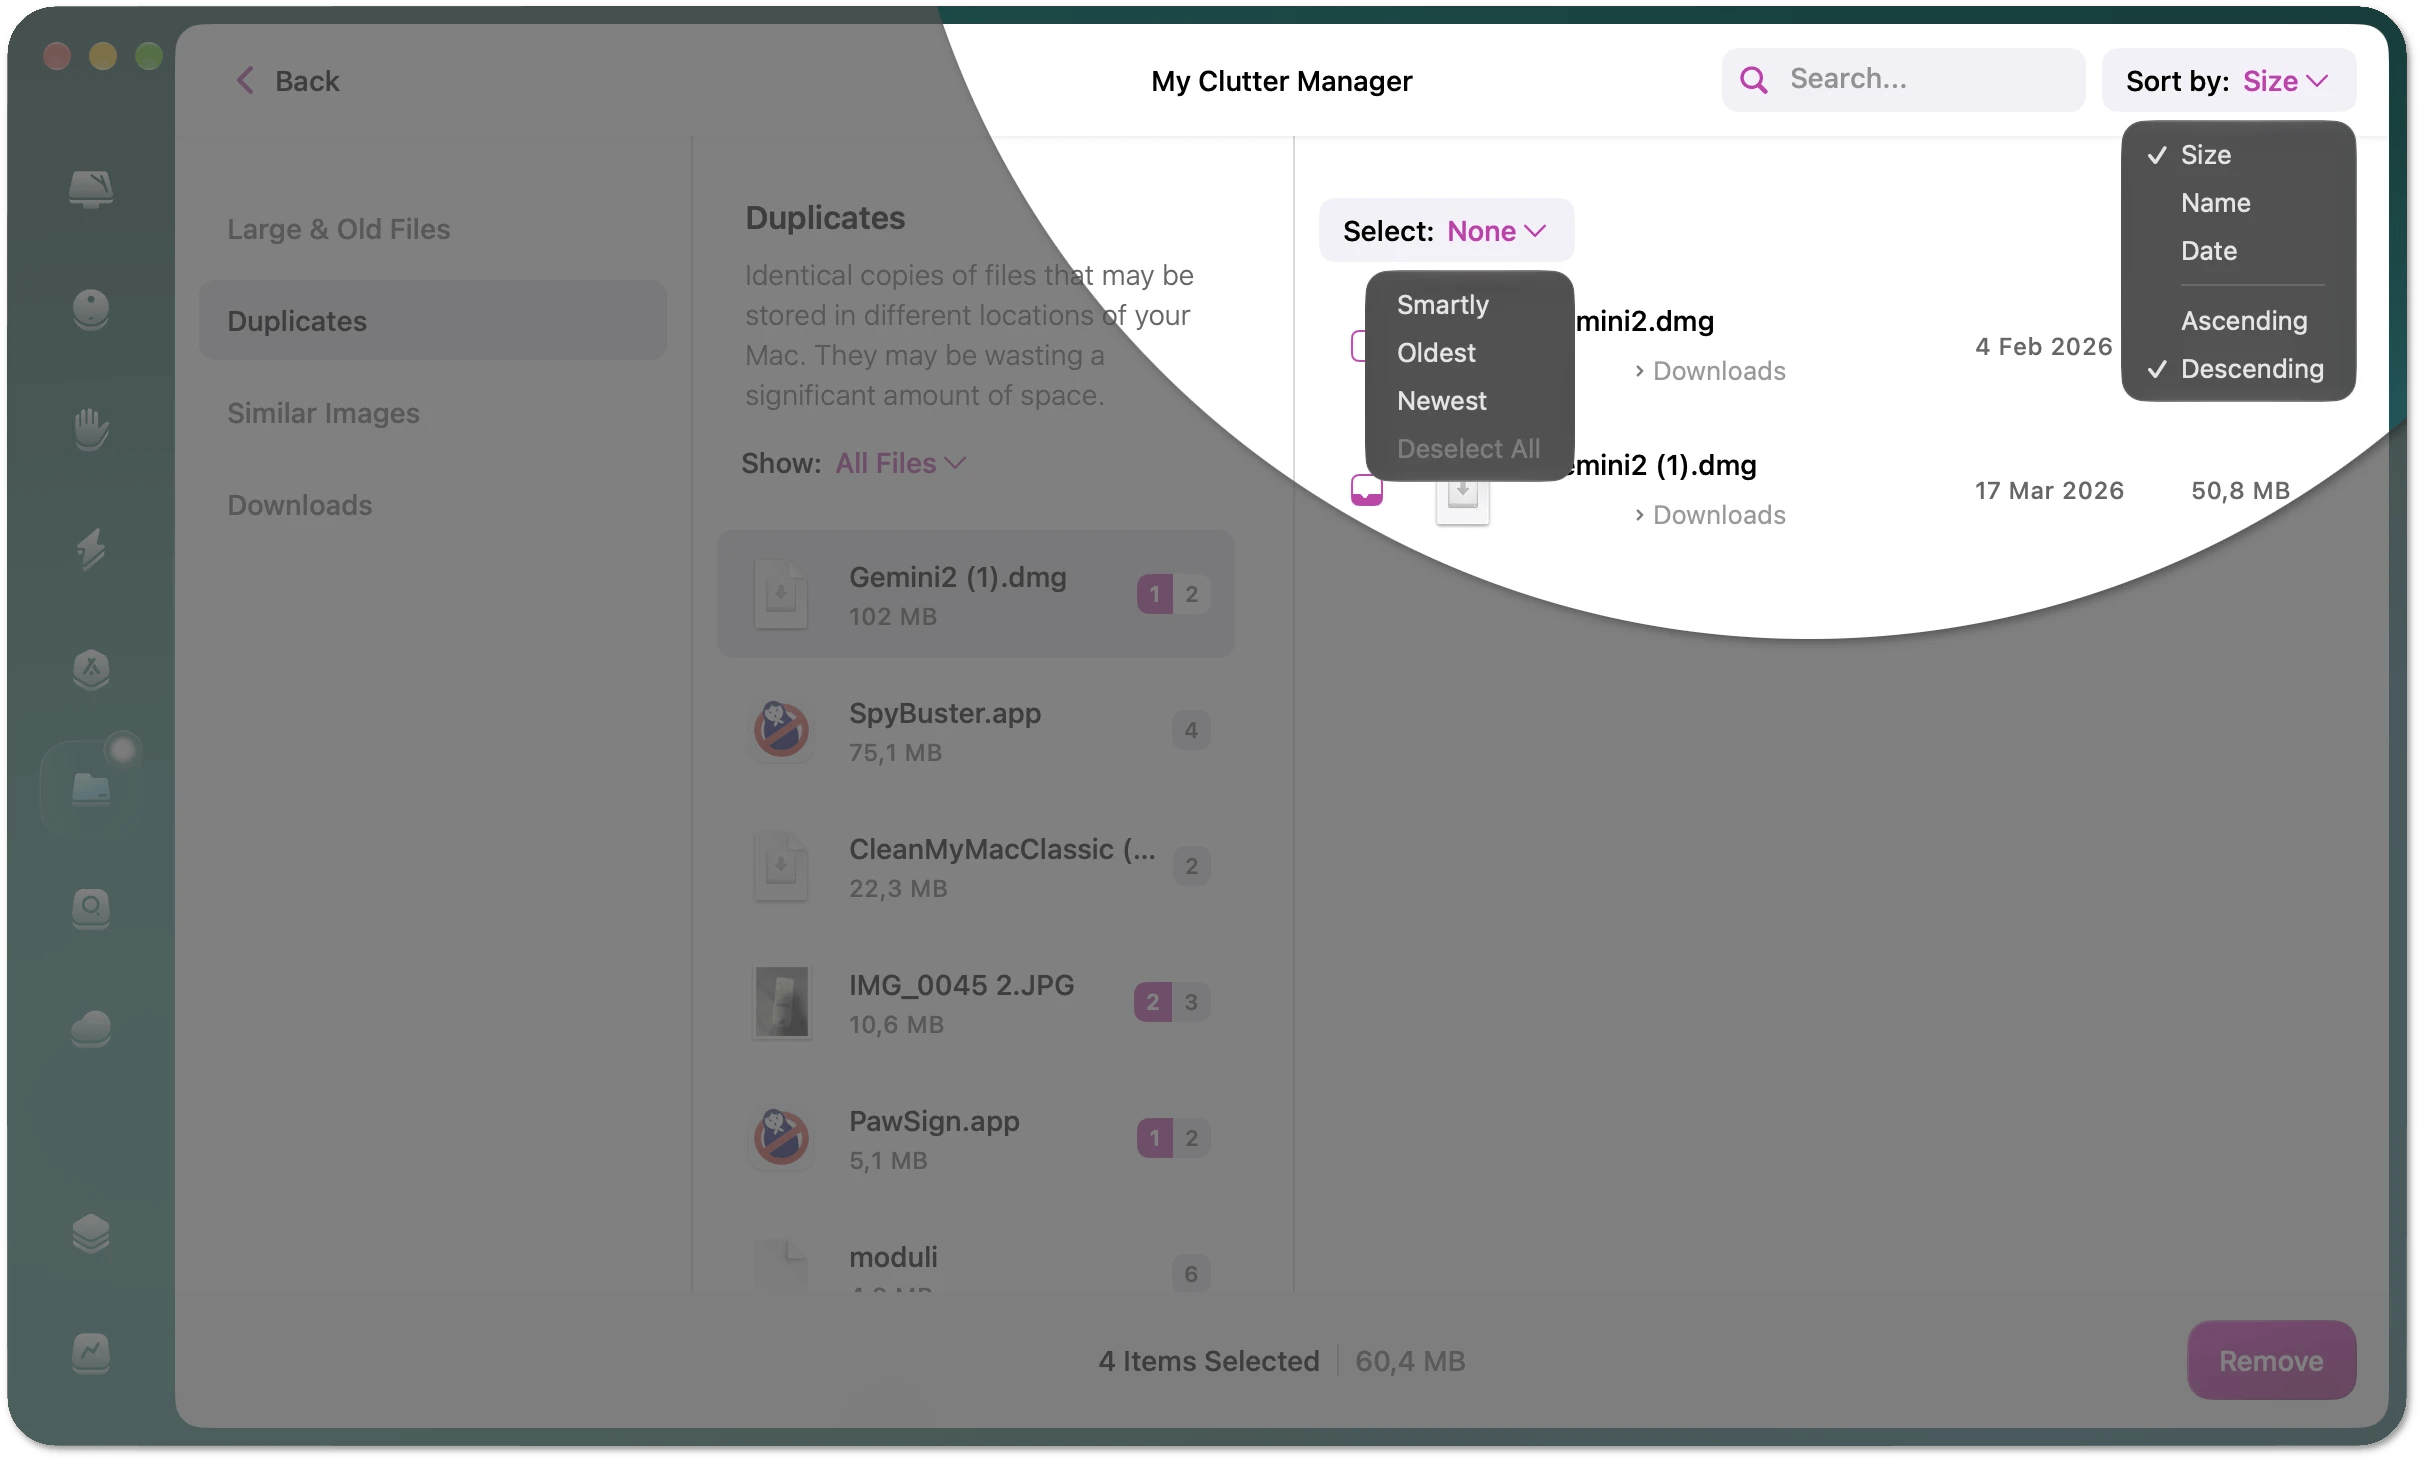The height and width of the screenshot is (1460, 2420).
Task: Select Ascending order in sort menu
Action: [x=2244, y=321]
